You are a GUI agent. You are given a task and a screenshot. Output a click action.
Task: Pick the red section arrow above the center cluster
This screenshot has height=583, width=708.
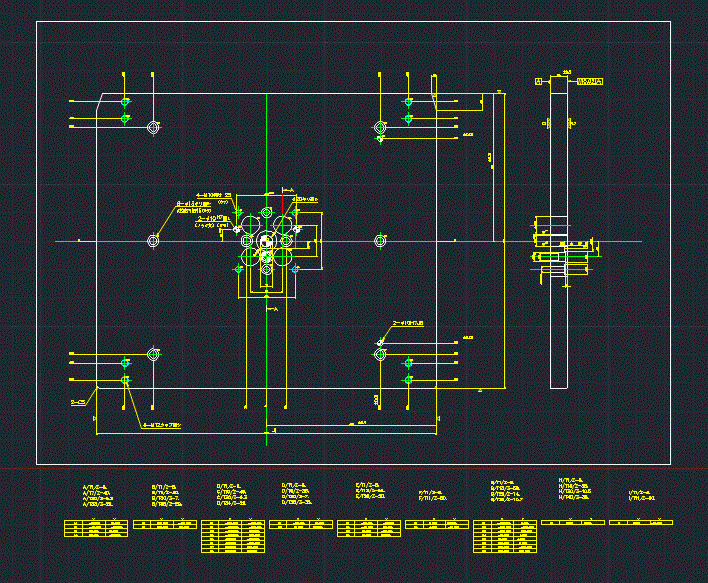coord(283,200)
